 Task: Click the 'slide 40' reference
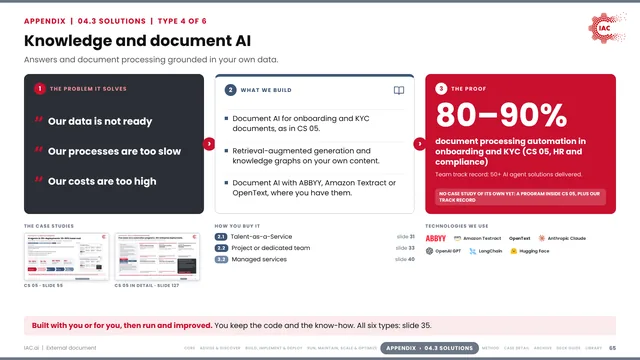405,260
